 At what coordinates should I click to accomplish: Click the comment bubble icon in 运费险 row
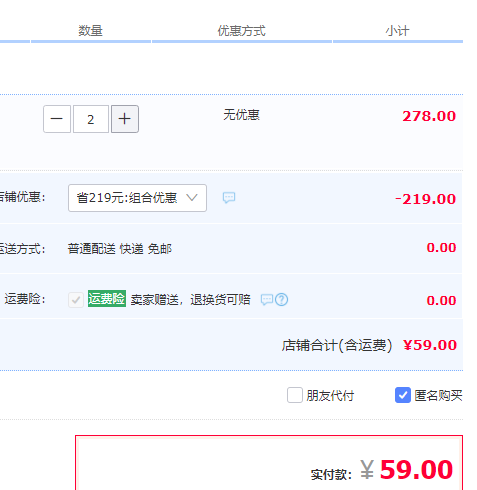coord(267,300)
